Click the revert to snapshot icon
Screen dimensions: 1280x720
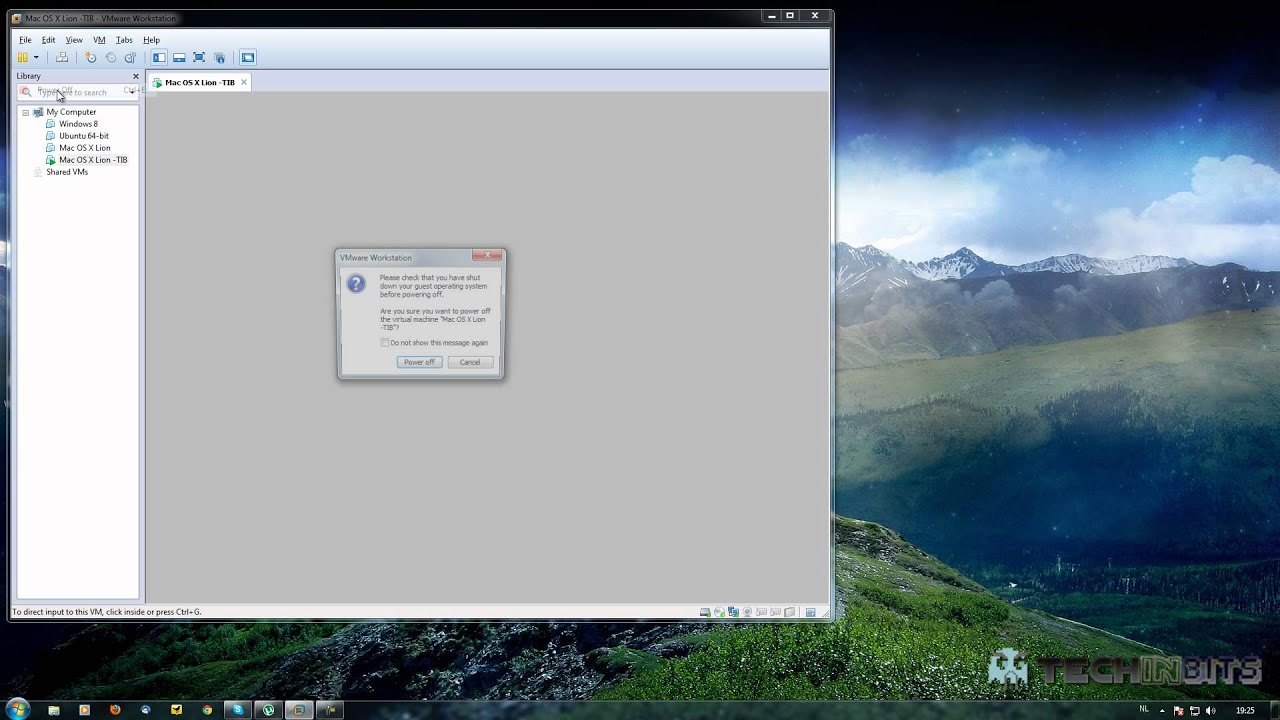point(110,58)
